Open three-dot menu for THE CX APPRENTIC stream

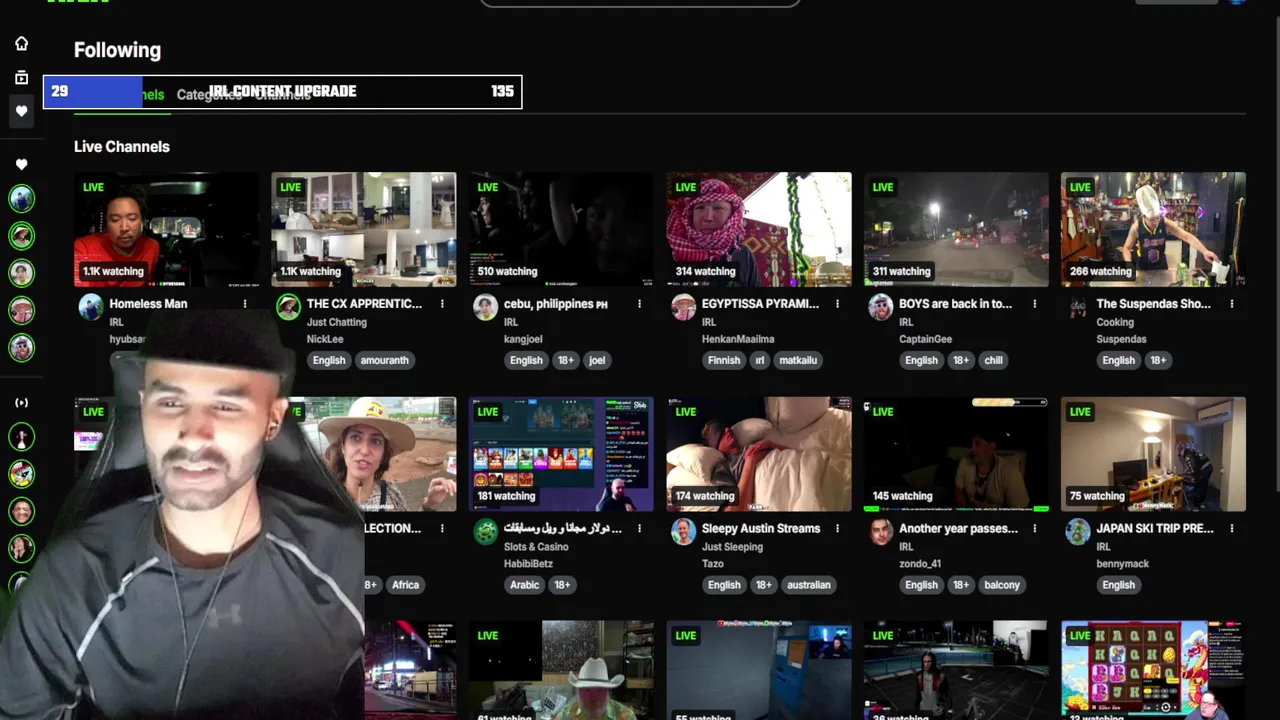tap(442, 304)
